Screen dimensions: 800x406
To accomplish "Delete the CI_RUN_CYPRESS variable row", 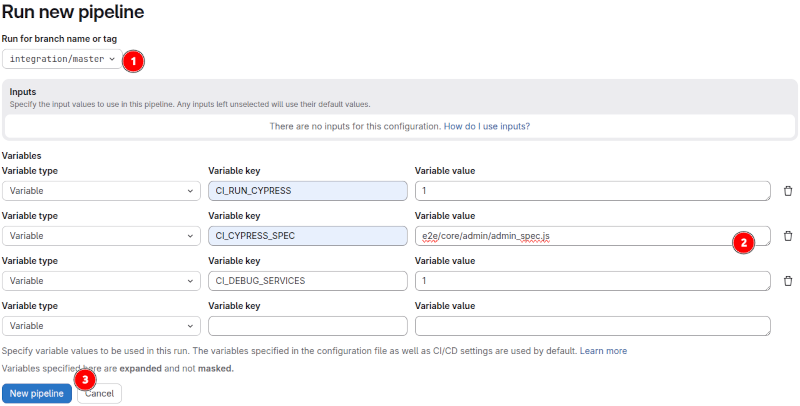I will [x=788, y=191].
